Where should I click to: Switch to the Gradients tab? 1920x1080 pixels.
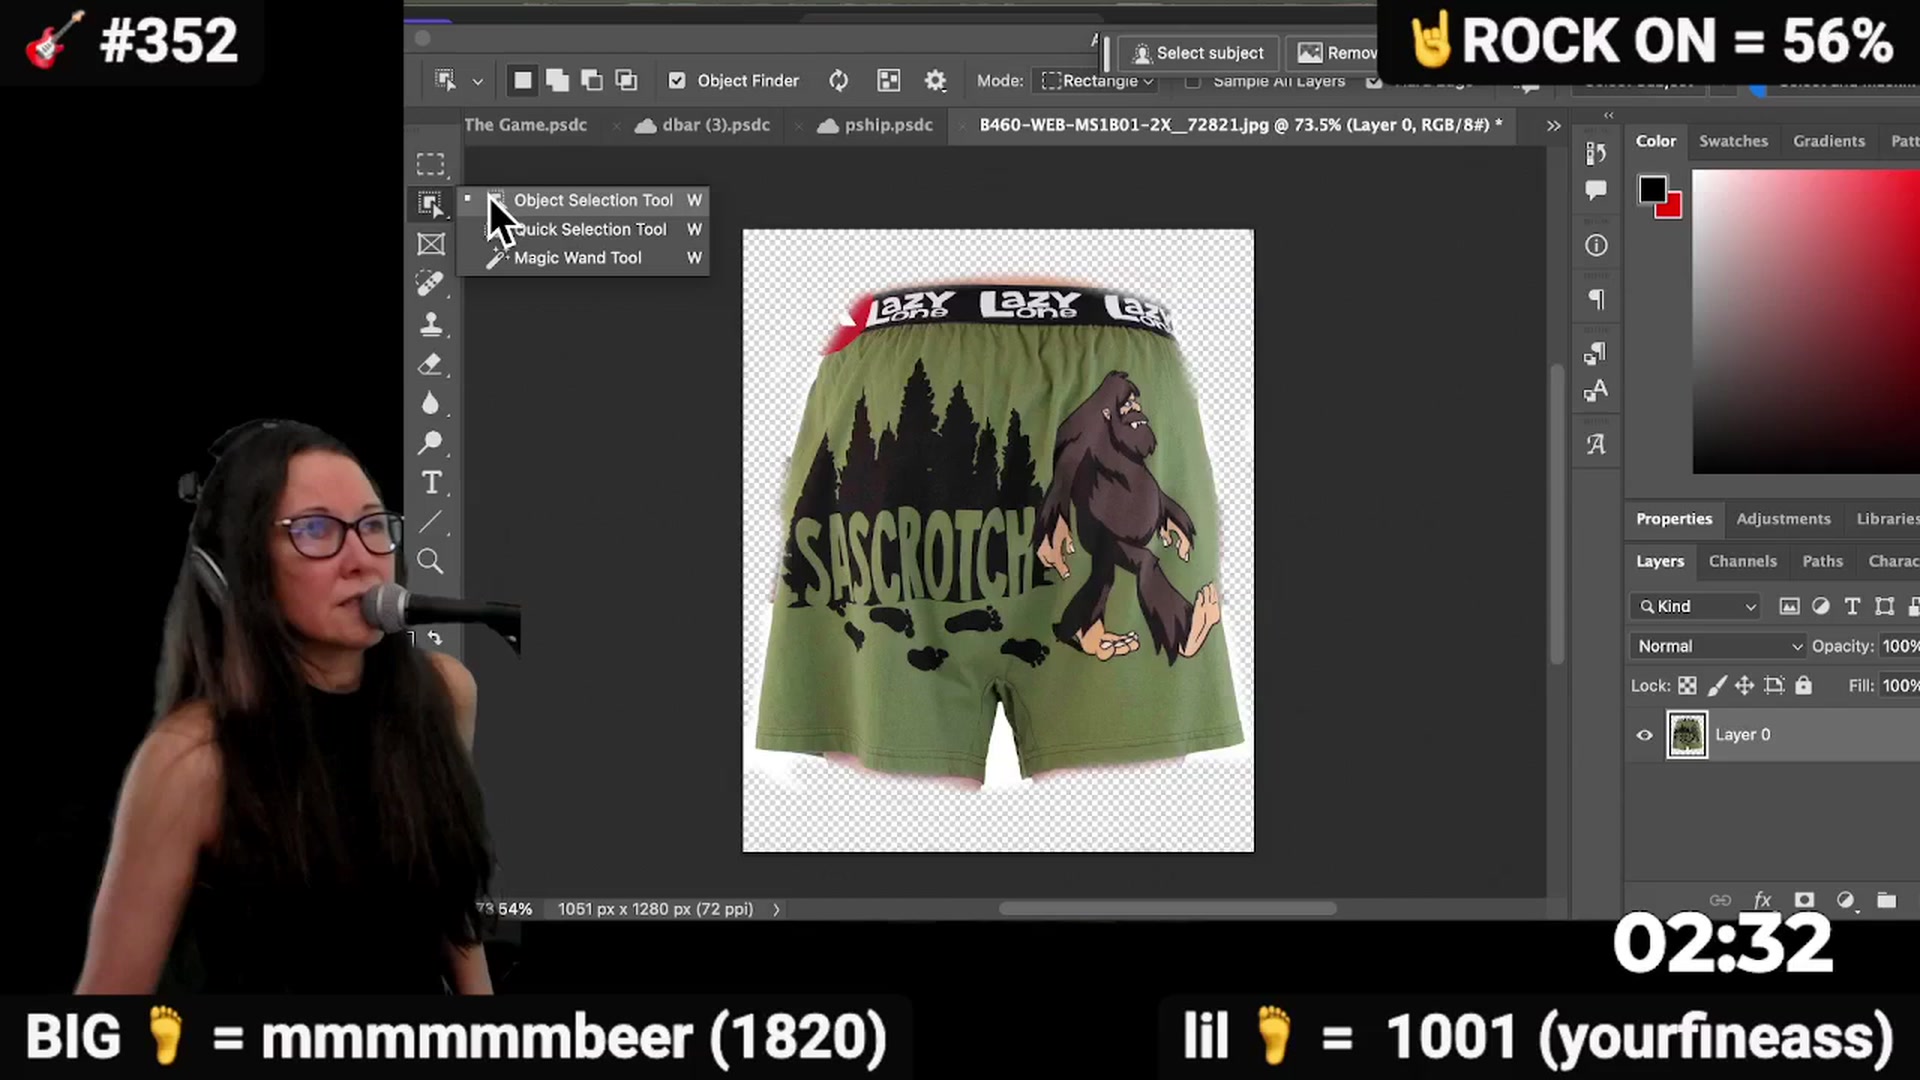(x=1828, y=141)
